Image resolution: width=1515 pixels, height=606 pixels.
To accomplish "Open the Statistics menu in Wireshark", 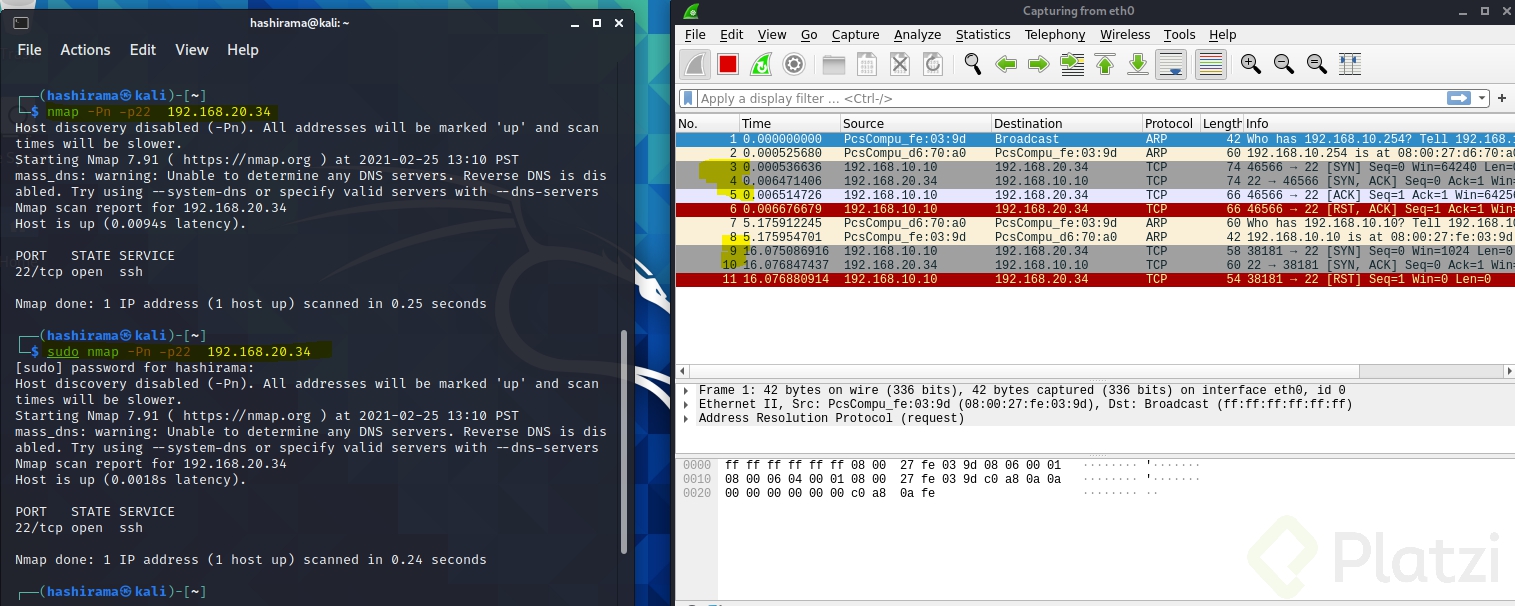I will click(x=982, y=34).
